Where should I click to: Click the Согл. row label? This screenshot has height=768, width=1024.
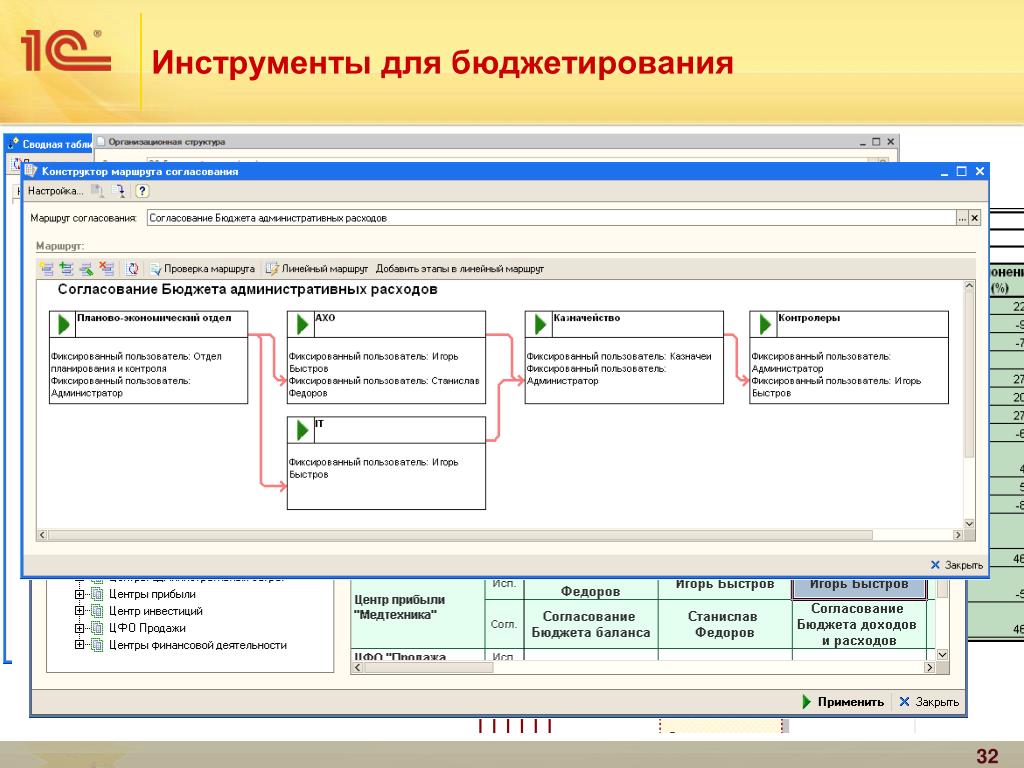(x=504, y=624)
